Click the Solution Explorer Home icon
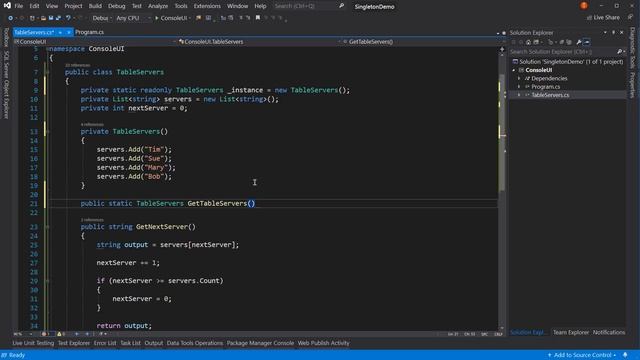This screenshot has height=360, width=640. click(x=528, y=42)
